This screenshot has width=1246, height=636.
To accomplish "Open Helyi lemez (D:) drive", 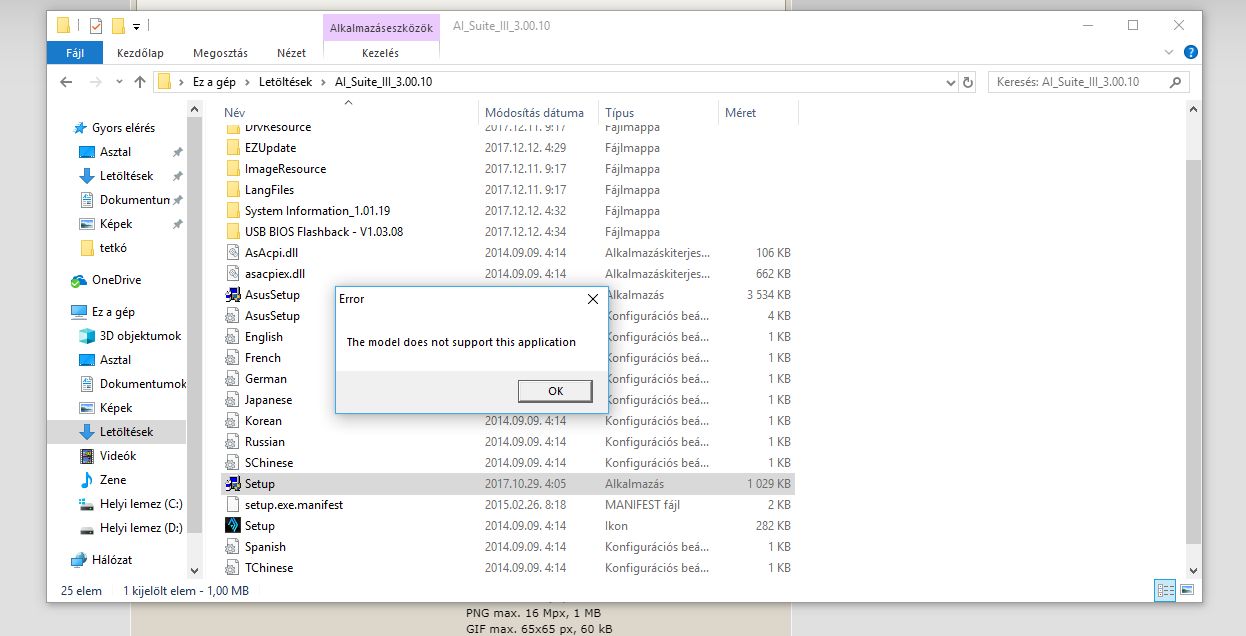I will tap(140, 528).
